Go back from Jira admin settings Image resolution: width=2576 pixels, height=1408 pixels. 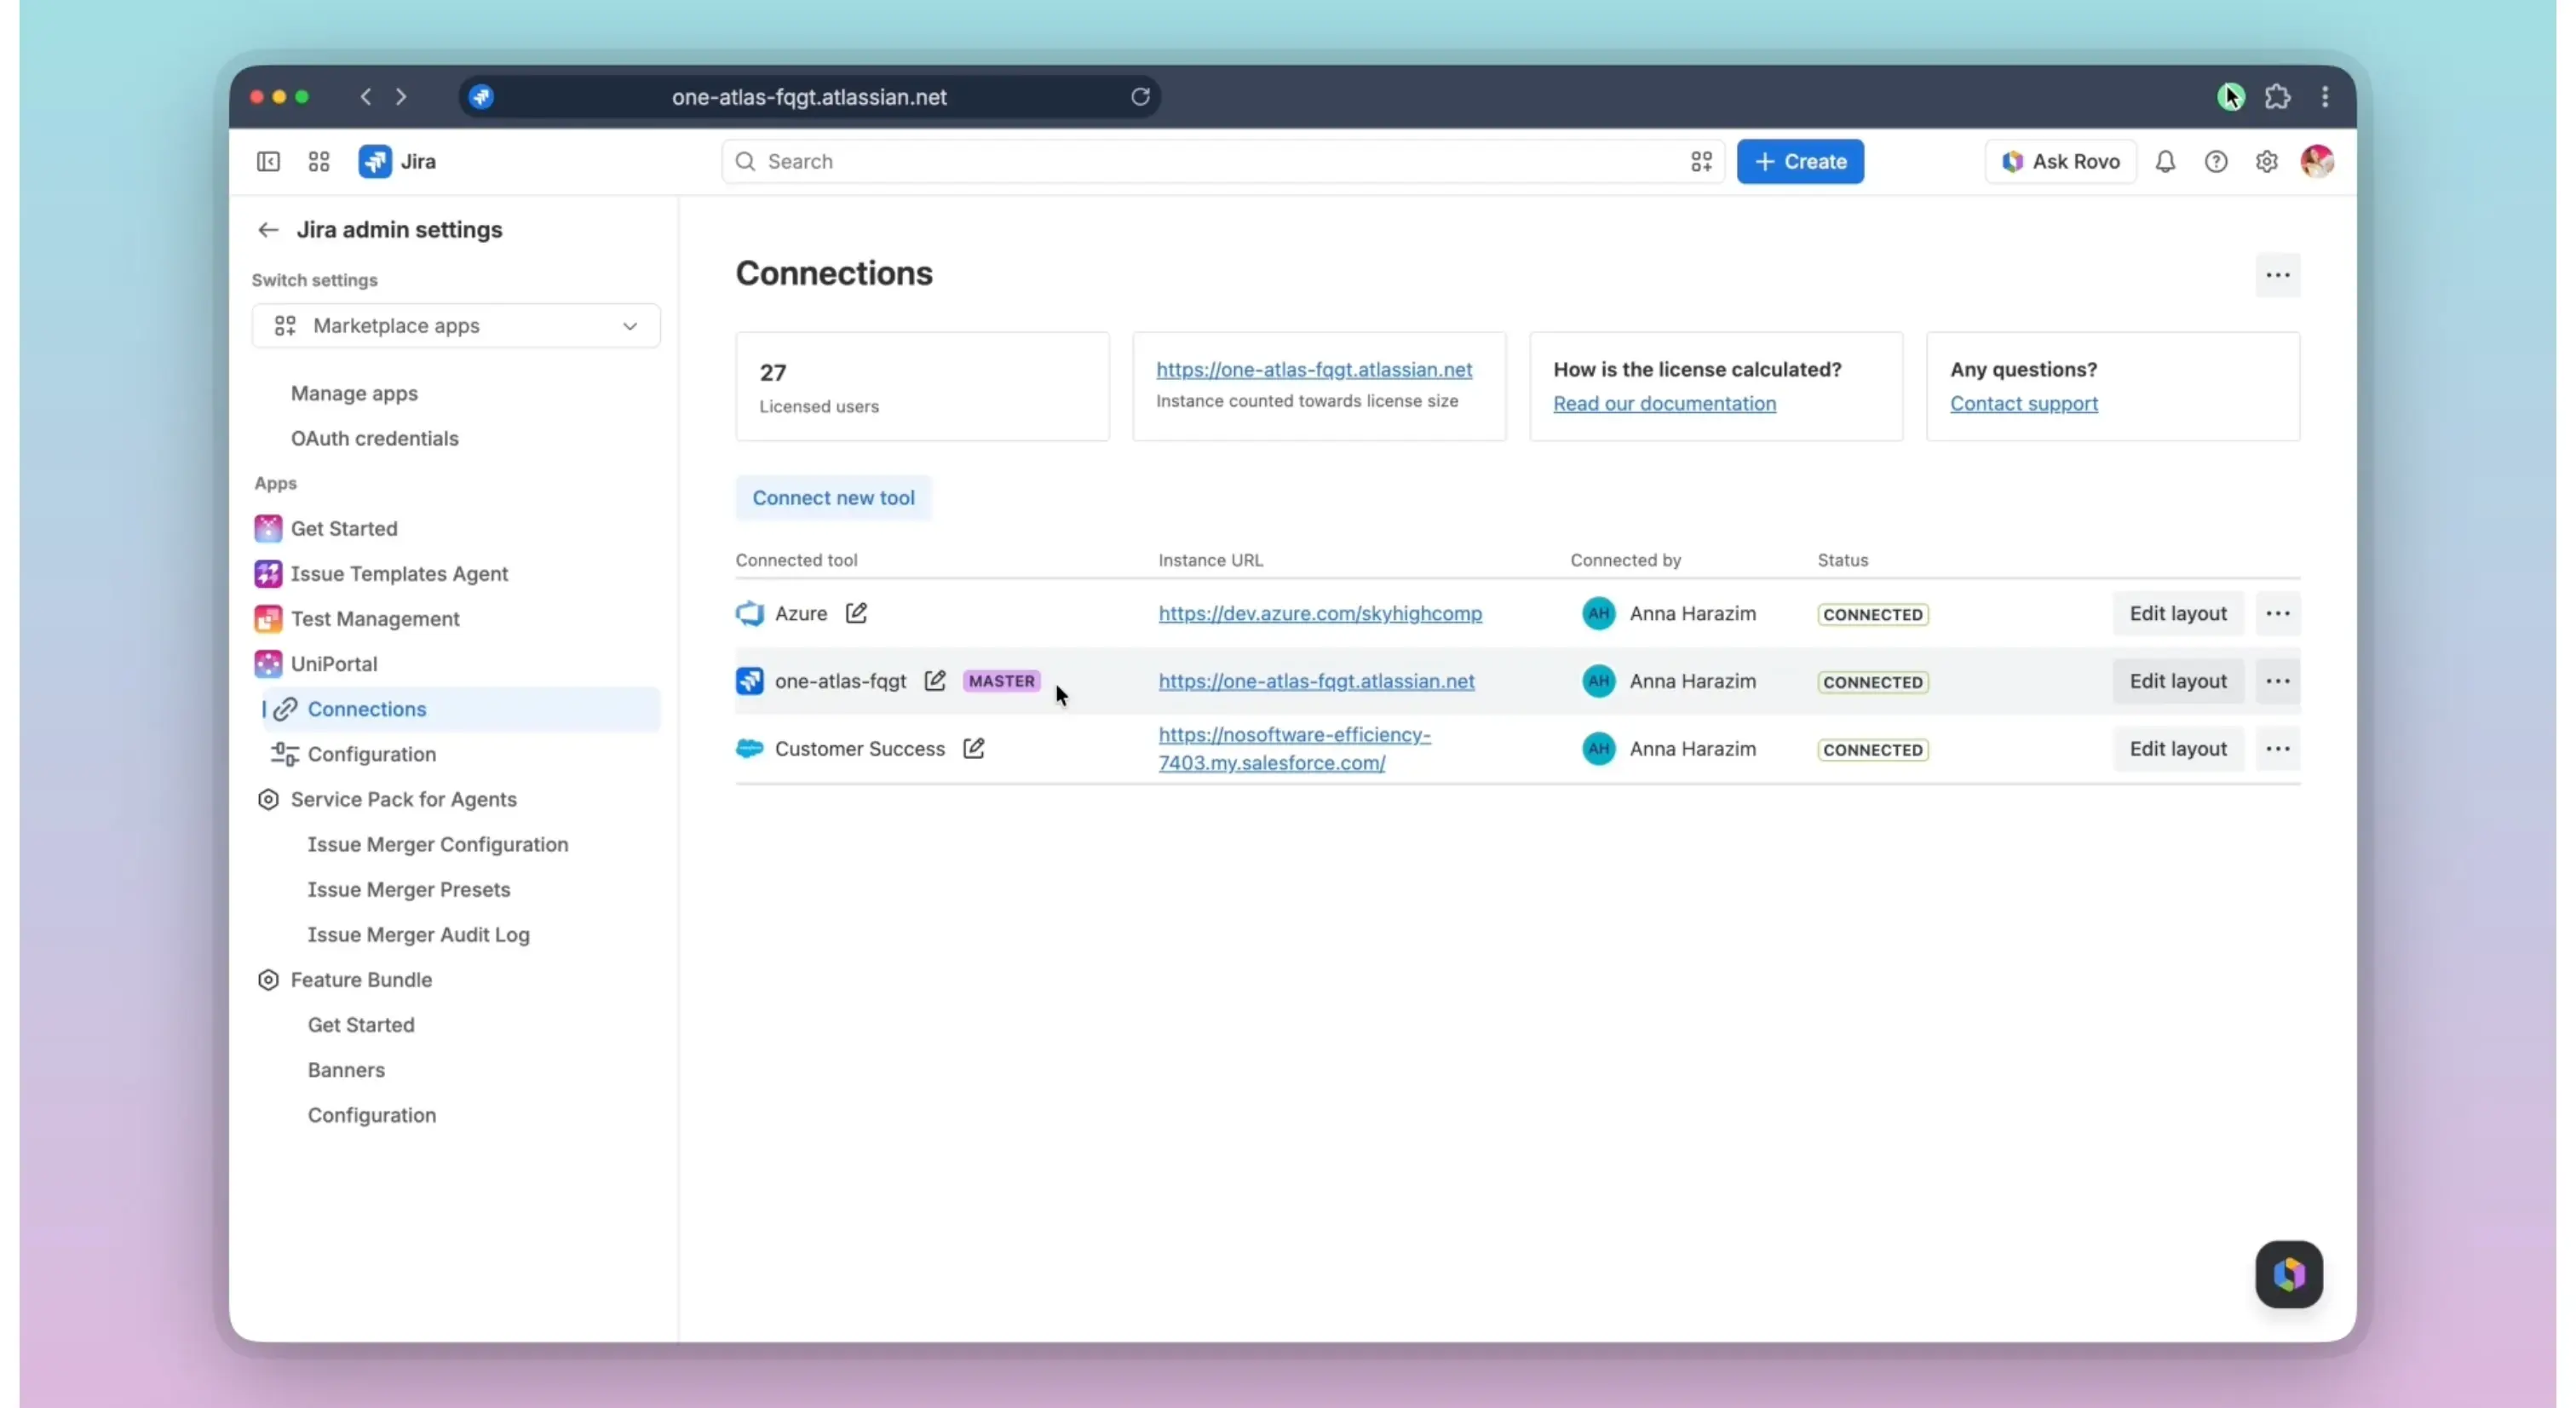(x=267, y=230)
